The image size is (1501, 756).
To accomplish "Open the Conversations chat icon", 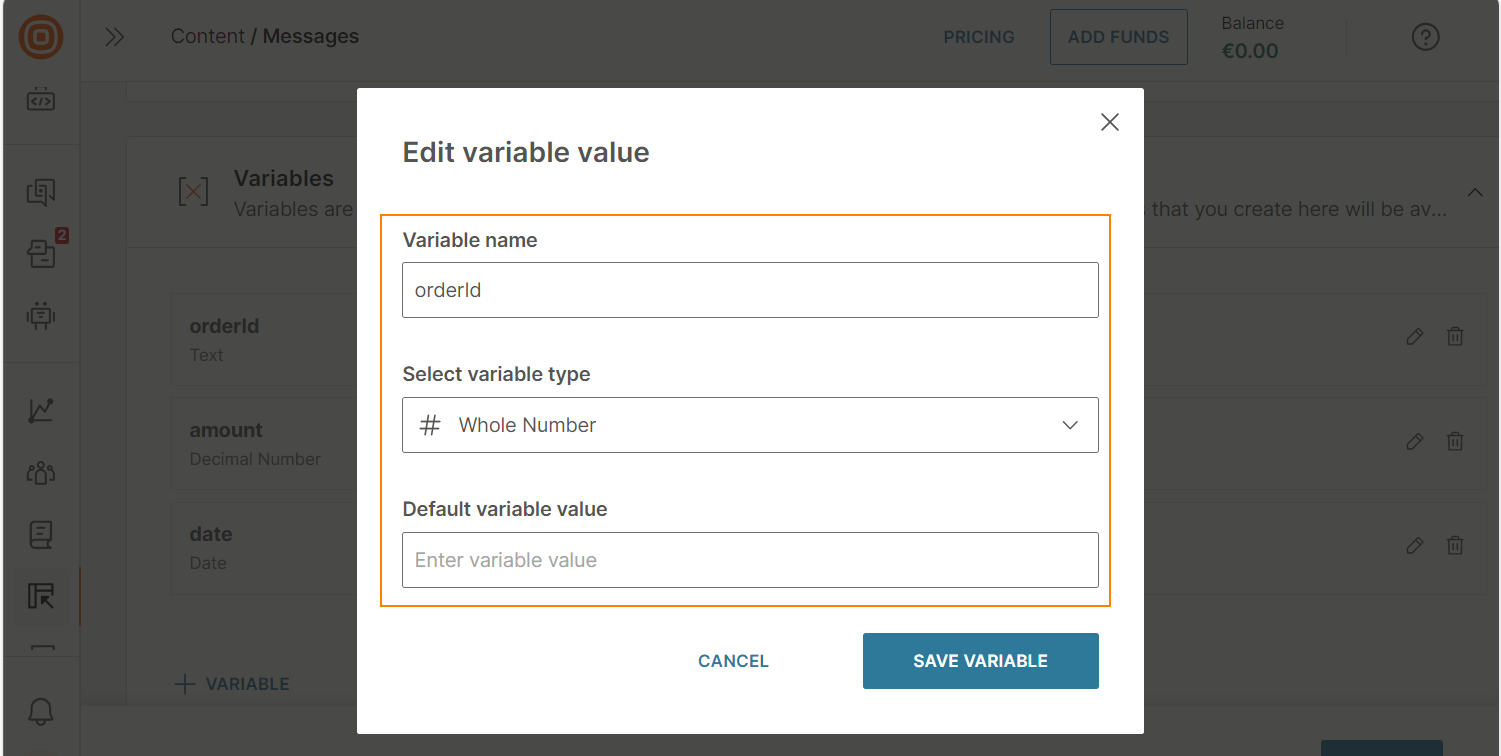I will (40, 192).
